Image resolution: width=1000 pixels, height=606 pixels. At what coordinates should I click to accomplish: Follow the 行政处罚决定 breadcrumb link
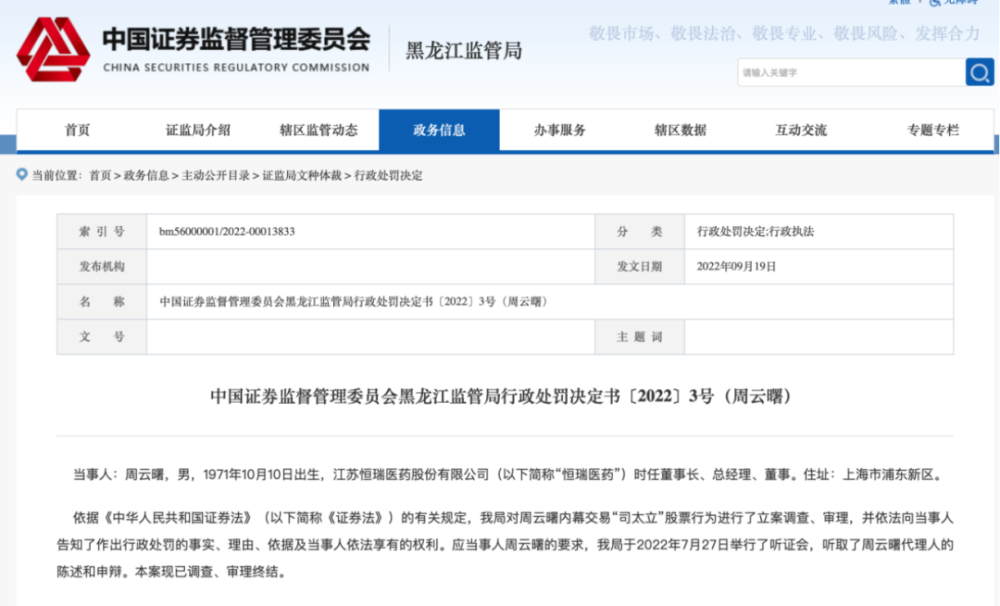[x=388, y=175]
